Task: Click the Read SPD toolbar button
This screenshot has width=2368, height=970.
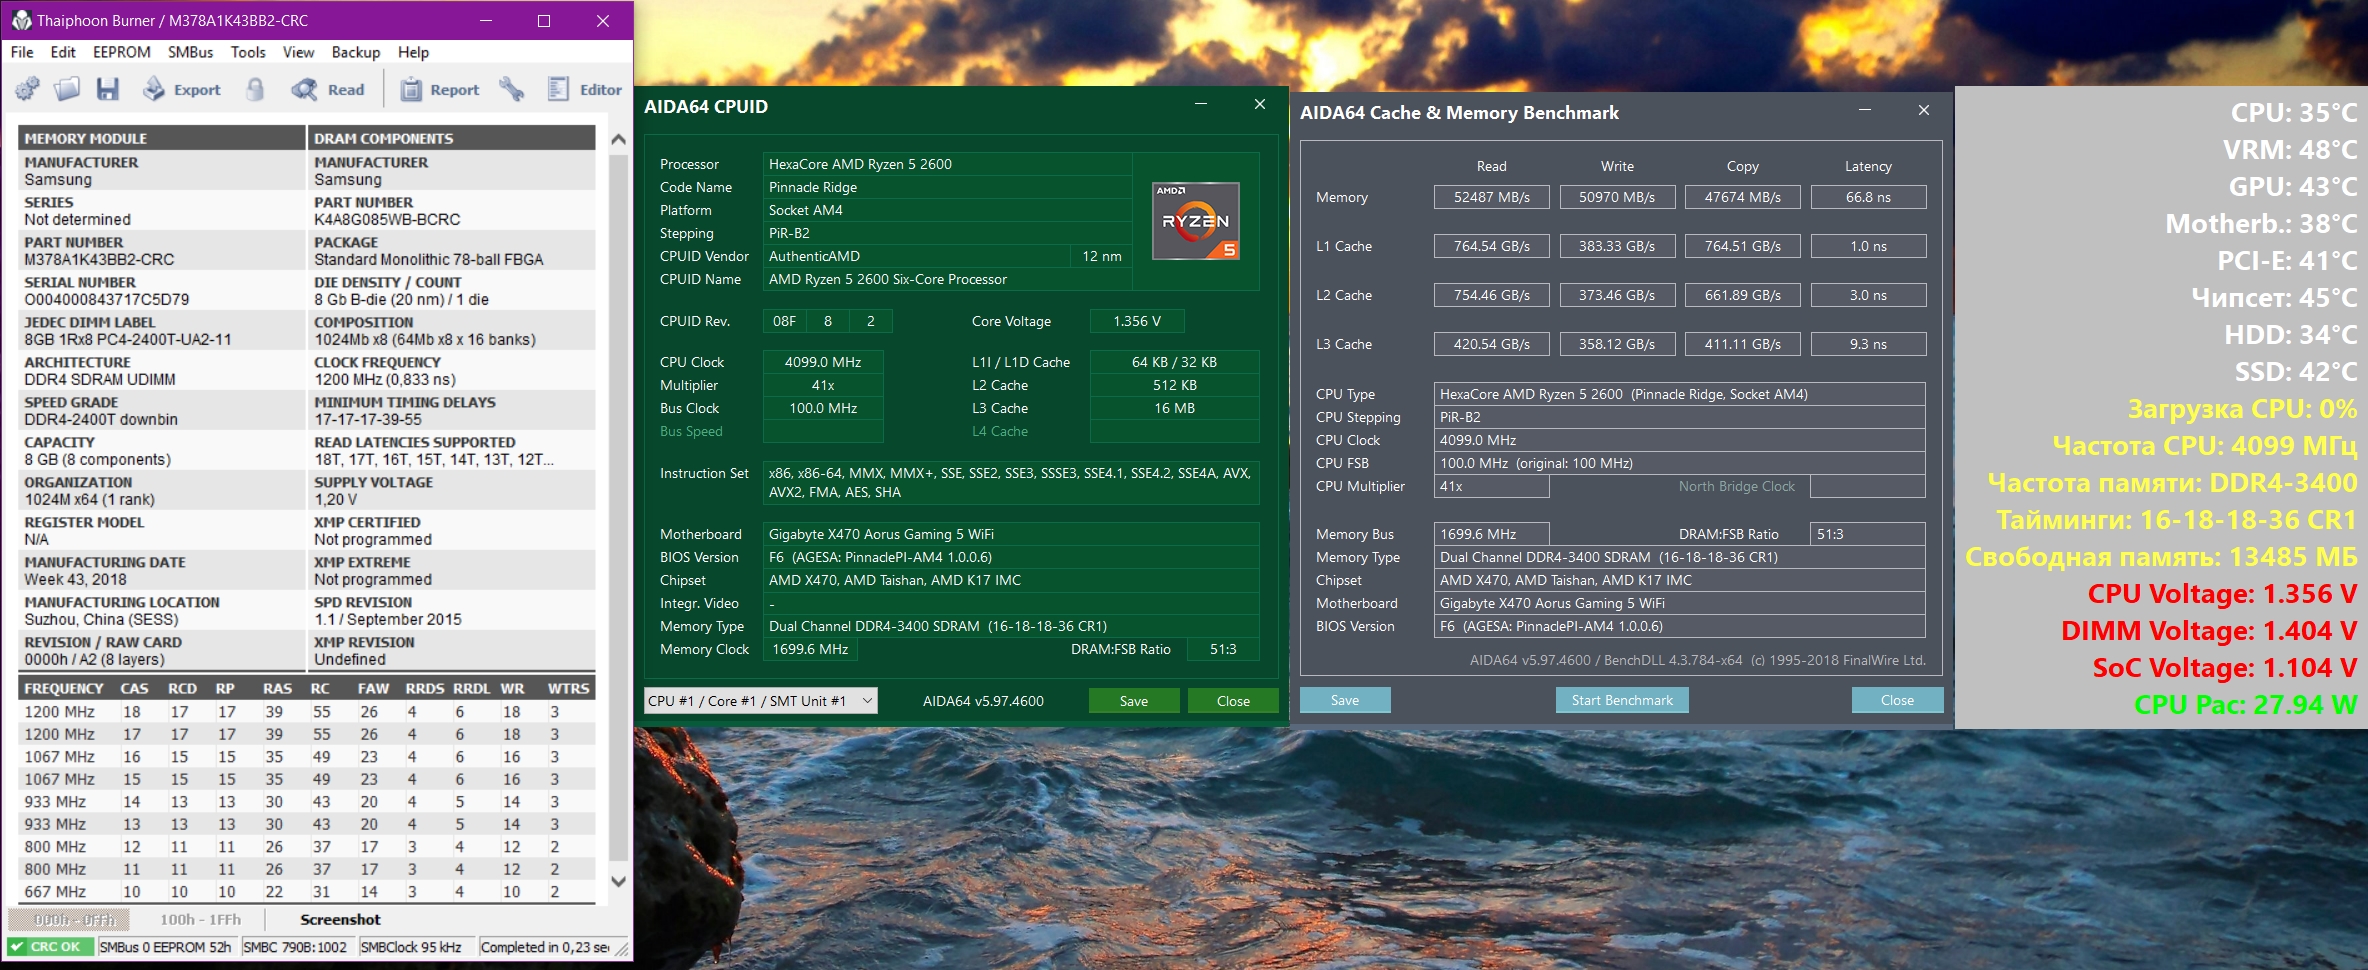Action: tap(328, 90)
